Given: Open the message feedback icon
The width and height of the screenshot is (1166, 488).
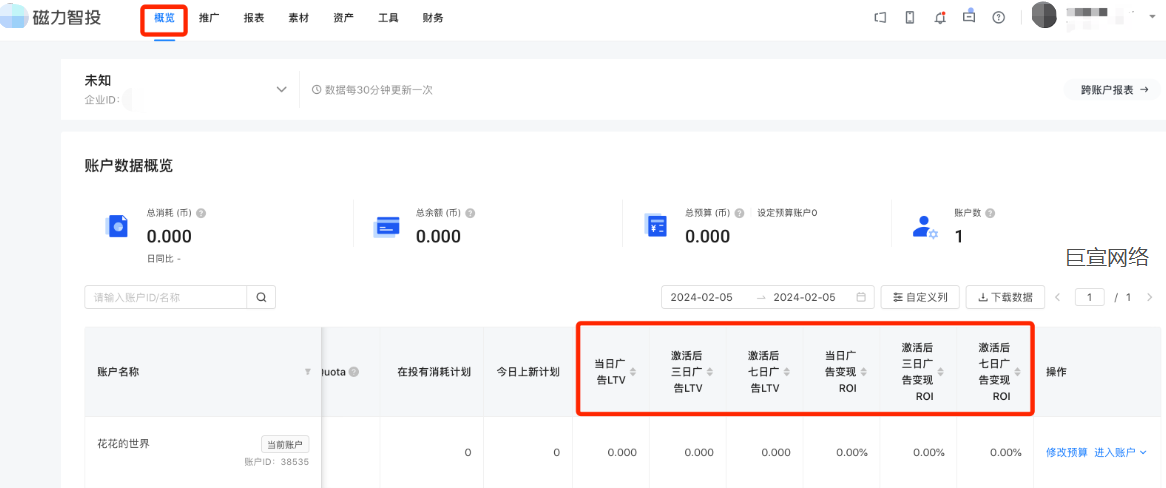Looking at the screenshot, I should (x=969, y=17).
